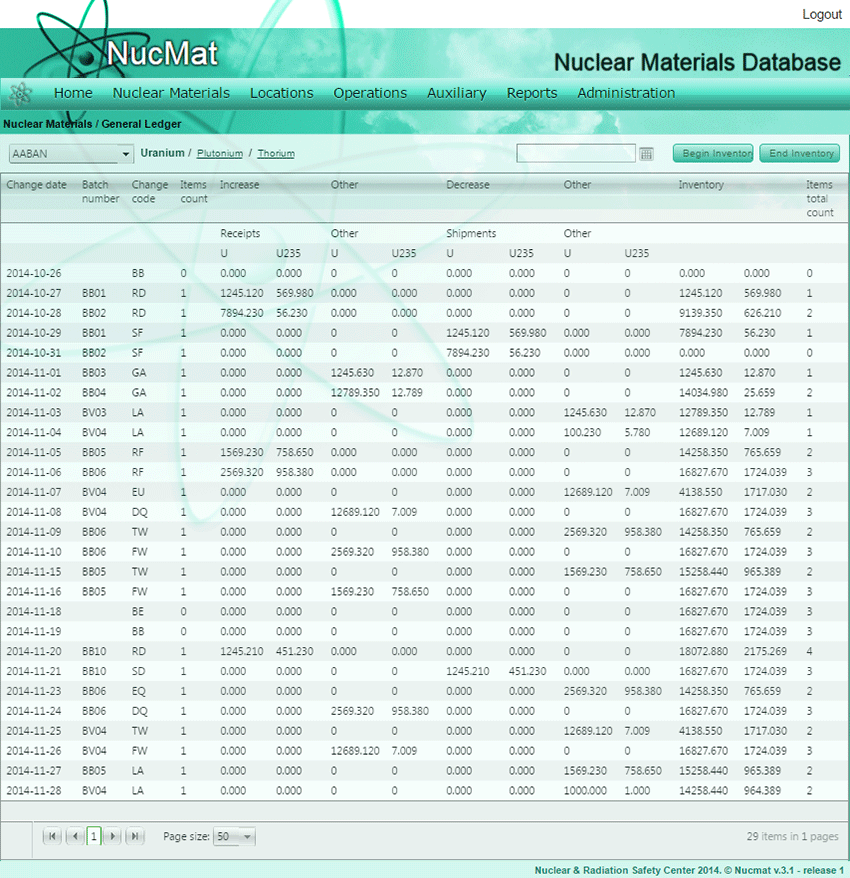The image size is (850, 878).
Task: Go to previous page arrow
Action: coord(74,836)
